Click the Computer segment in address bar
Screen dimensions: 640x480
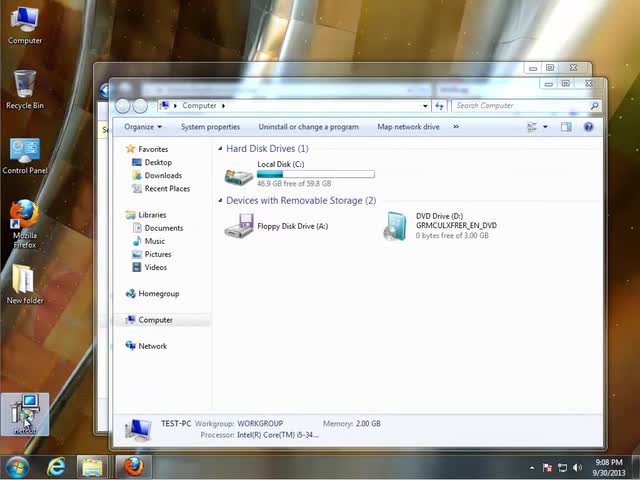pos(199,106)
